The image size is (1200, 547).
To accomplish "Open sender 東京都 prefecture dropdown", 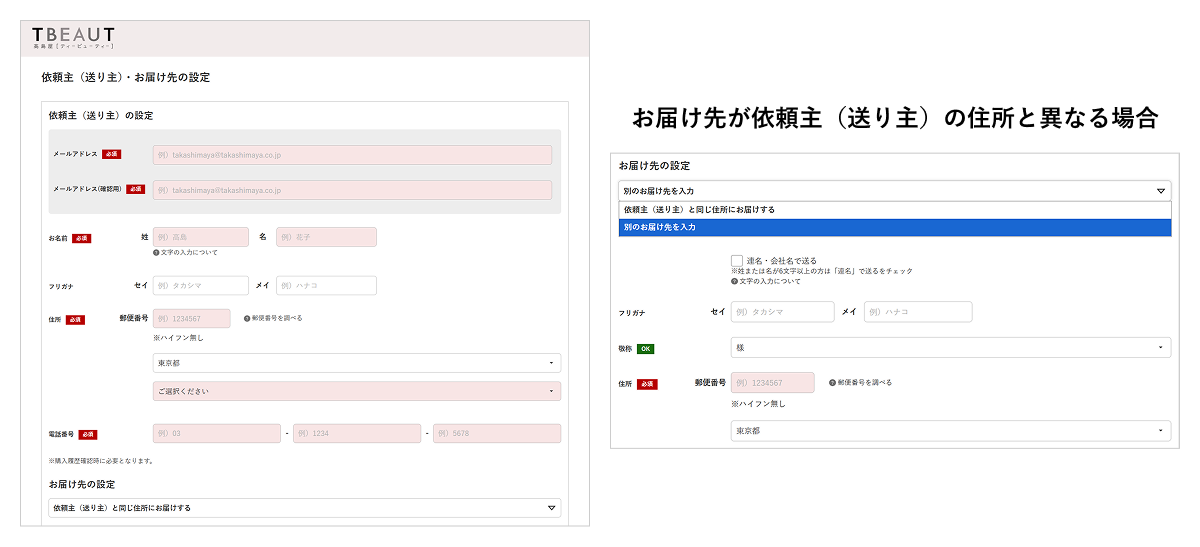I will click(x=357, y=363).
